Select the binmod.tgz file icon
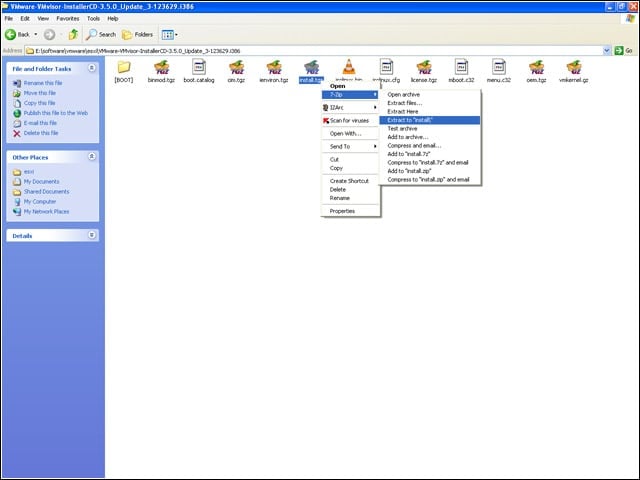640x480 pixels. 162,67
